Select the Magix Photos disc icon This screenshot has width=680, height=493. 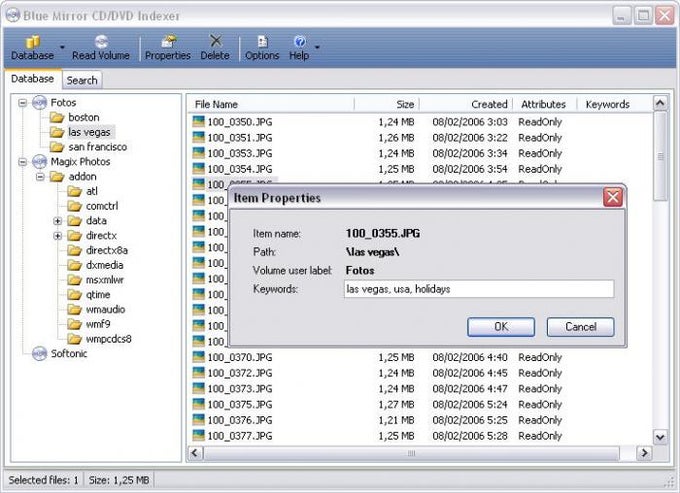point(39,162)
